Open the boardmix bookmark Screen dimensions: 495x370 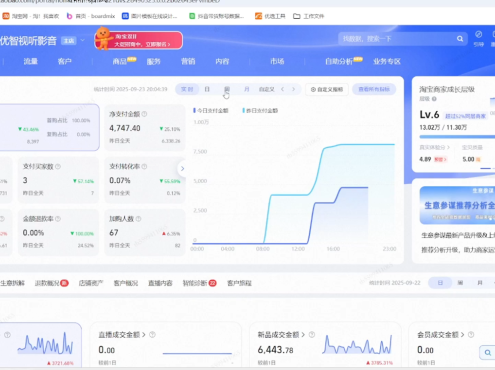click(91, 16)
